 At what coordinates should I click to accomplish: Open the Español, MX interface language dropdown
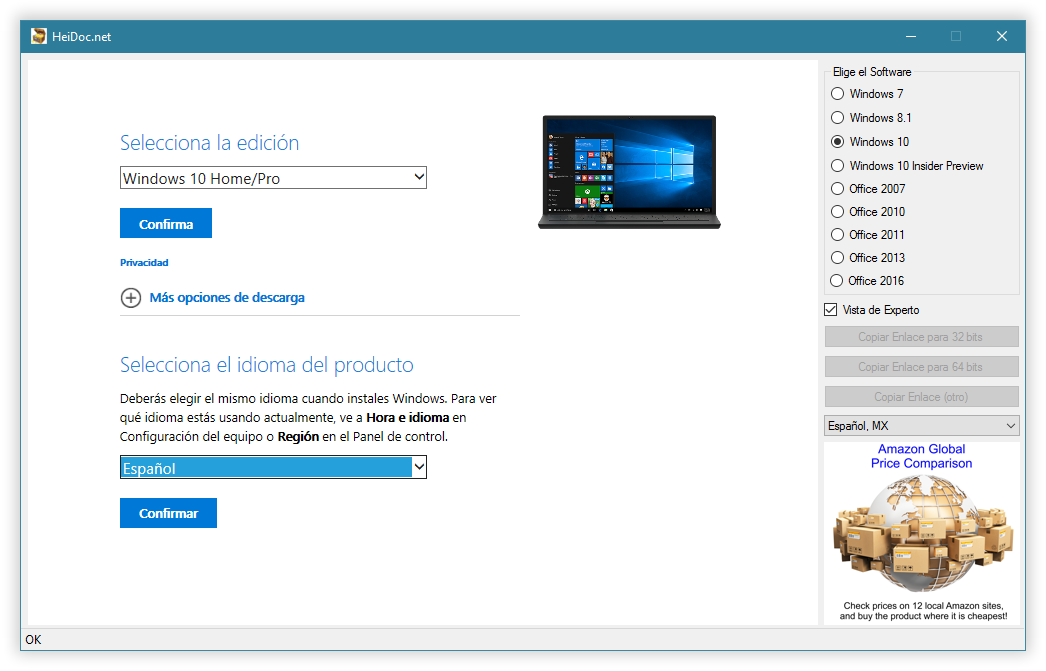(921, 426)
